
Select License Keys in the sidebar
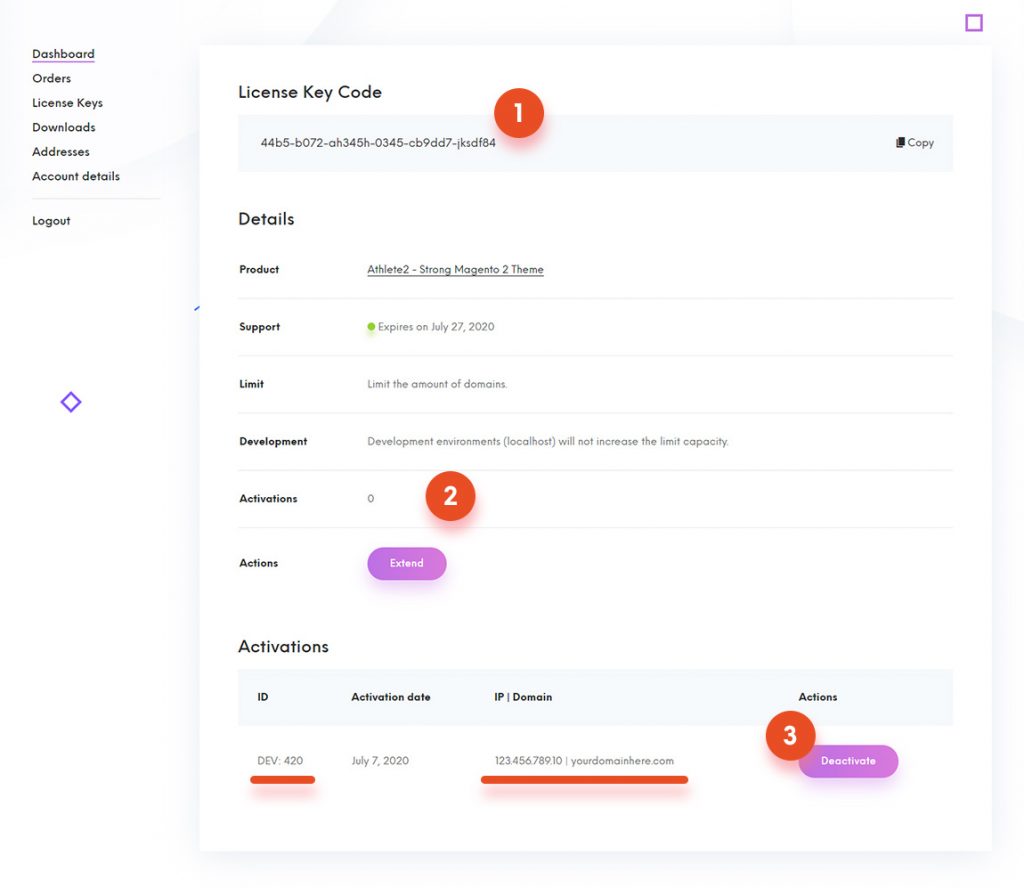point(67,102)
